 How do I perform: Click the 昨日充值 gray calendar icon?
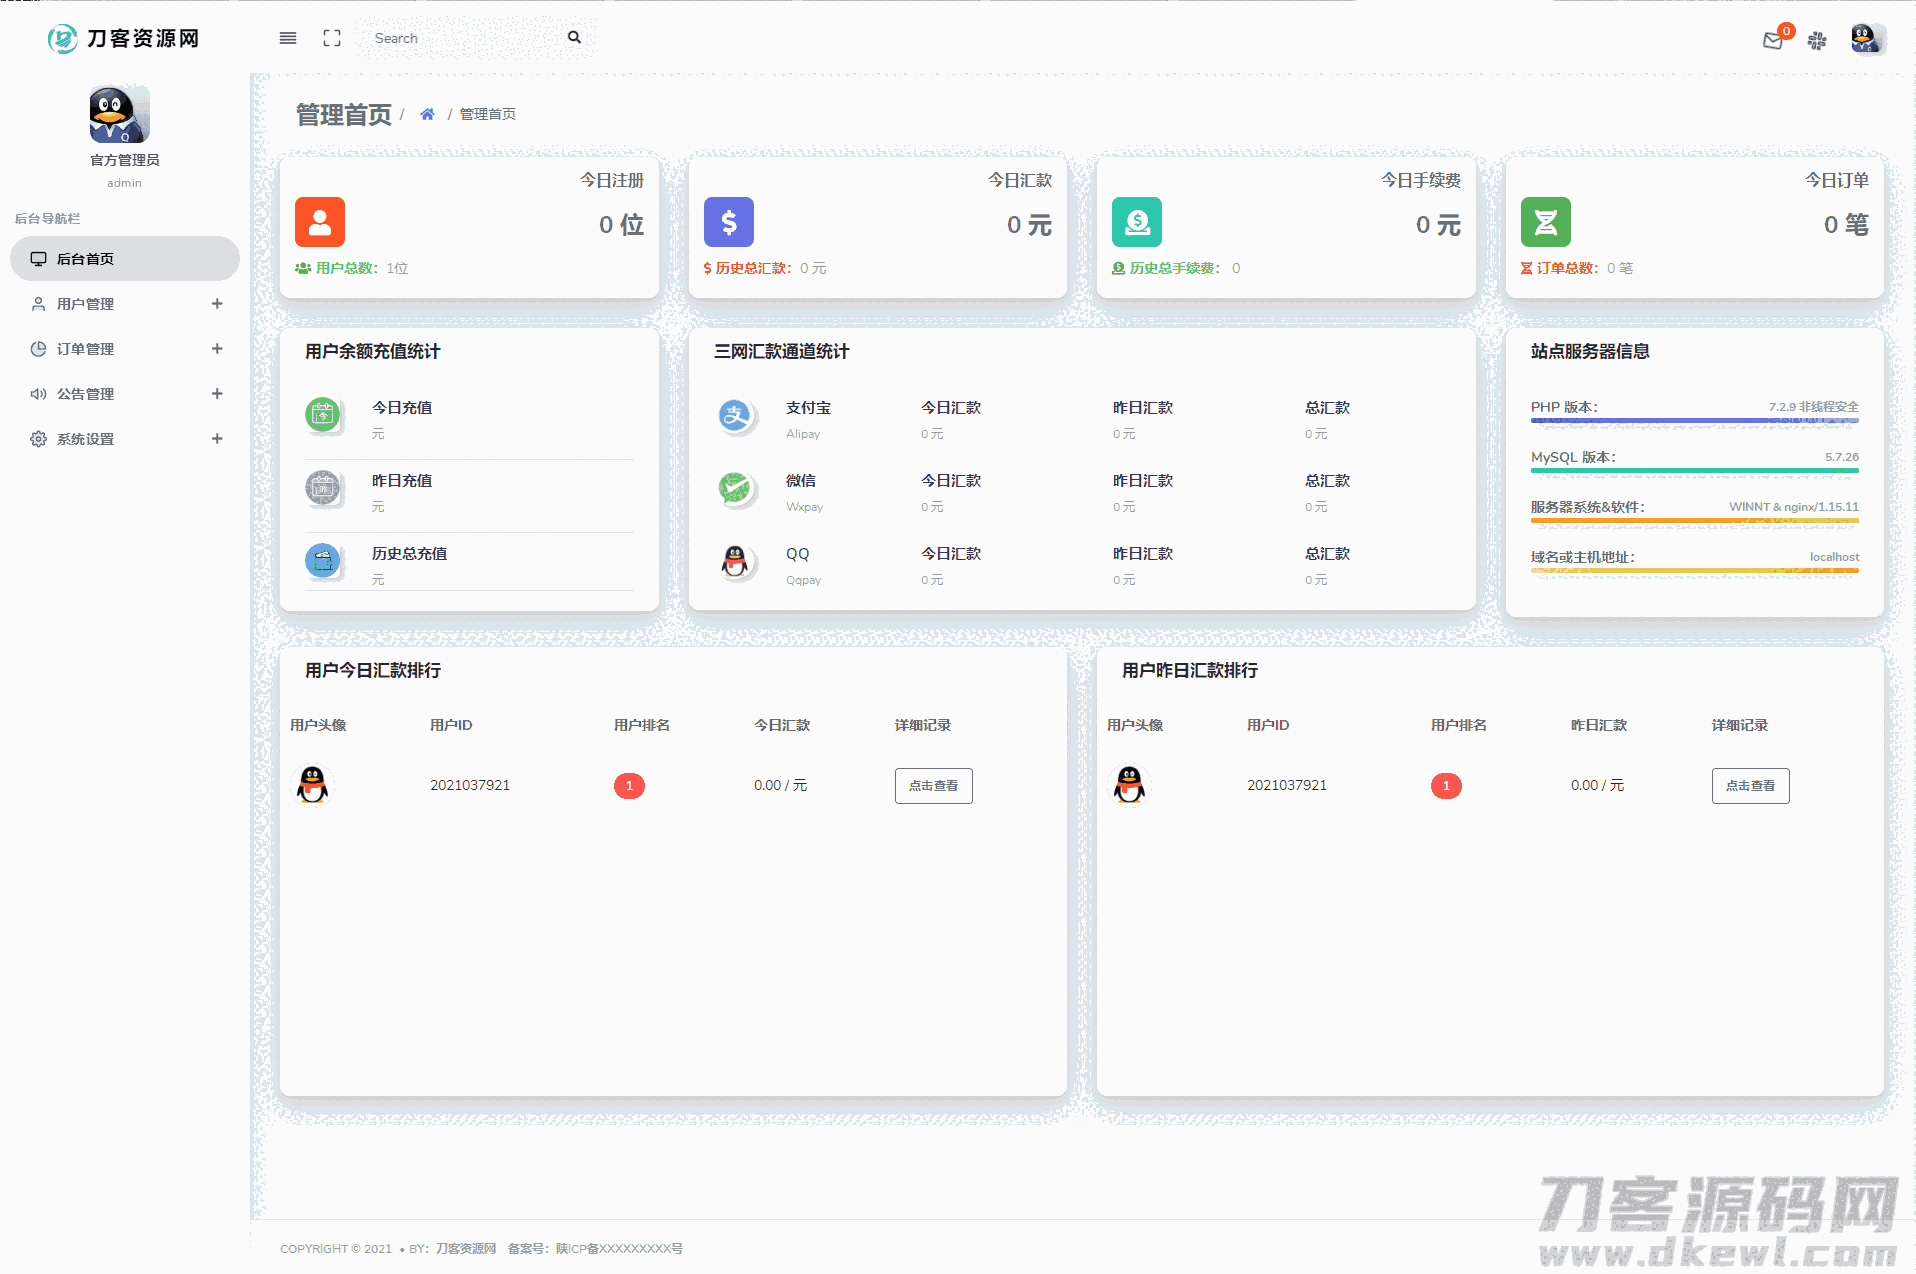click(x=322, y=488)
